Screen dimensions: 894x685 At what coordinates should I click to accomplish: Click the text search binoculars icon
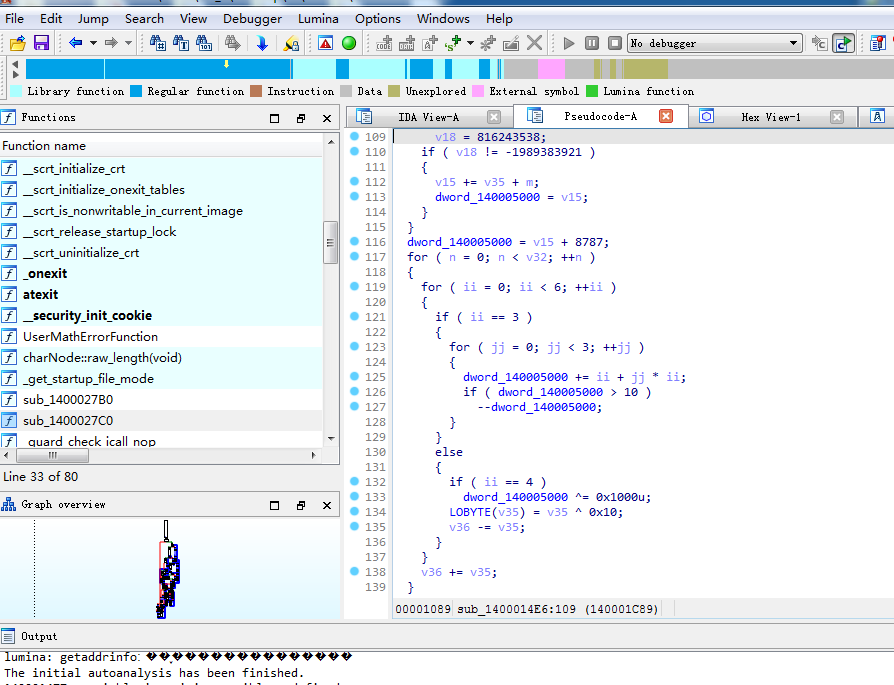pyautogui.click(x=181, y=43)
